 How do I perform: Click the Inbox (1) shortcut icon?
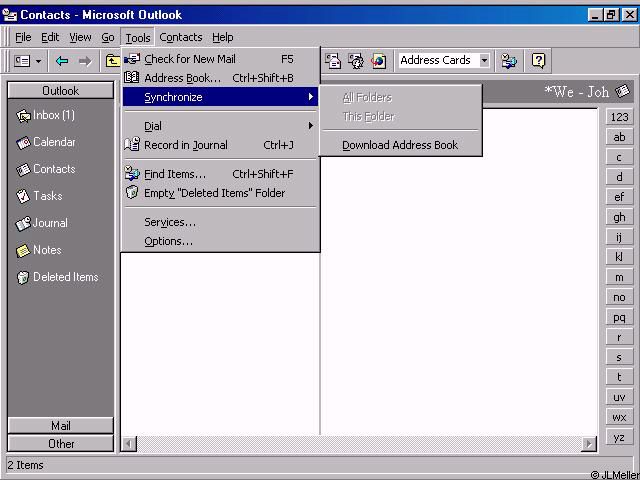[x=23, y=116]
